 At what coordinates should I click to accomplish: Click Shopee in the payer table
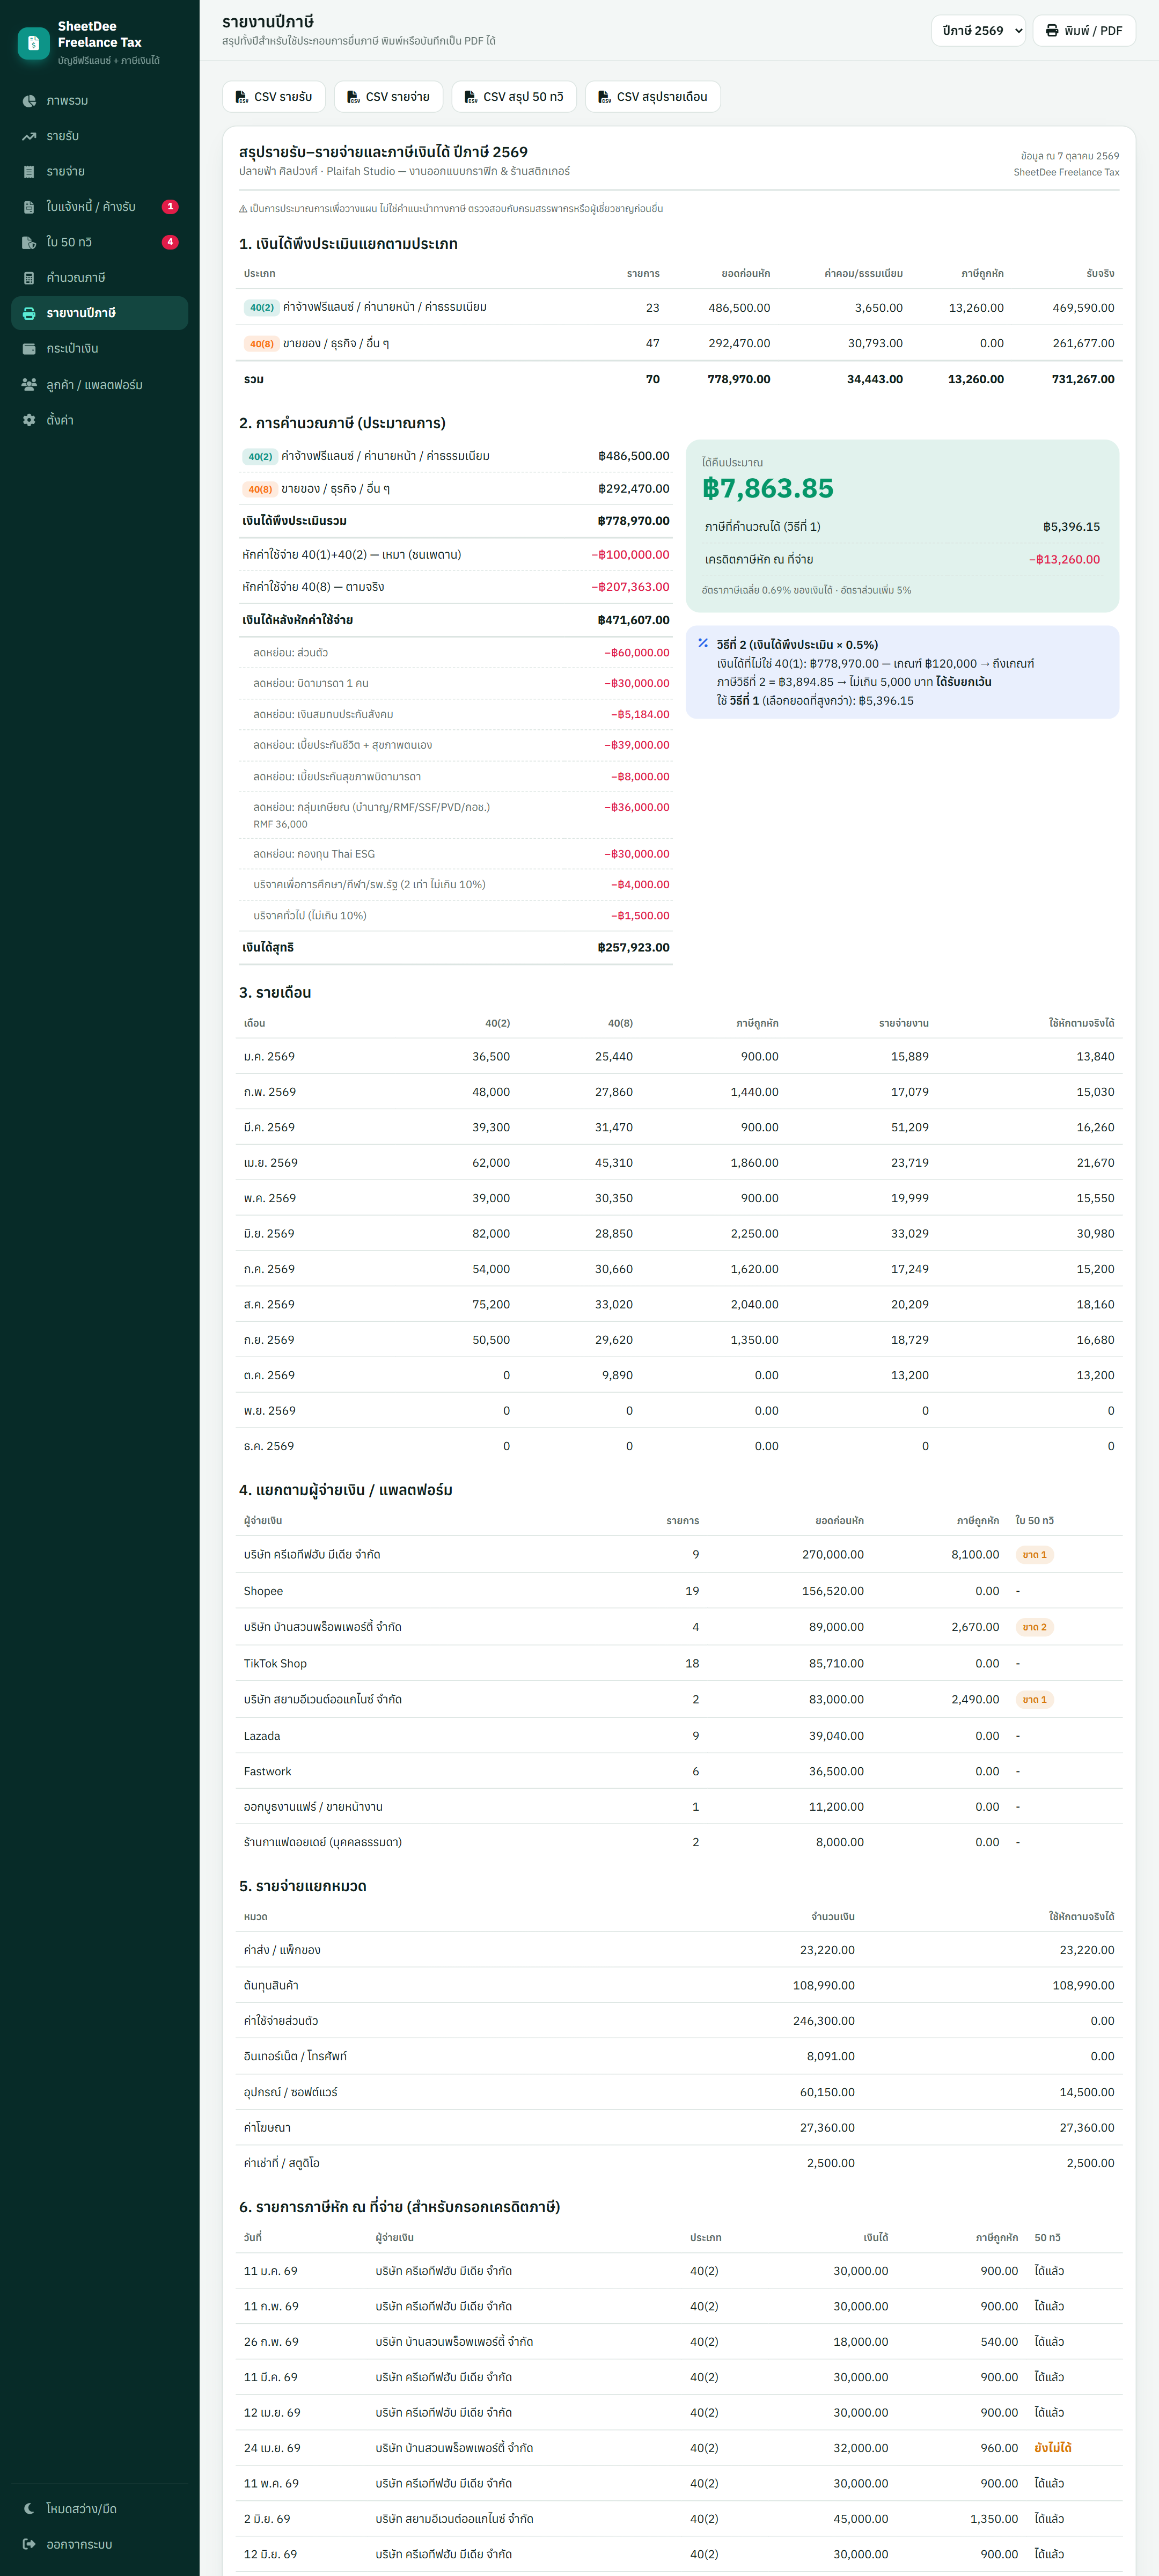click(263, 1591)
